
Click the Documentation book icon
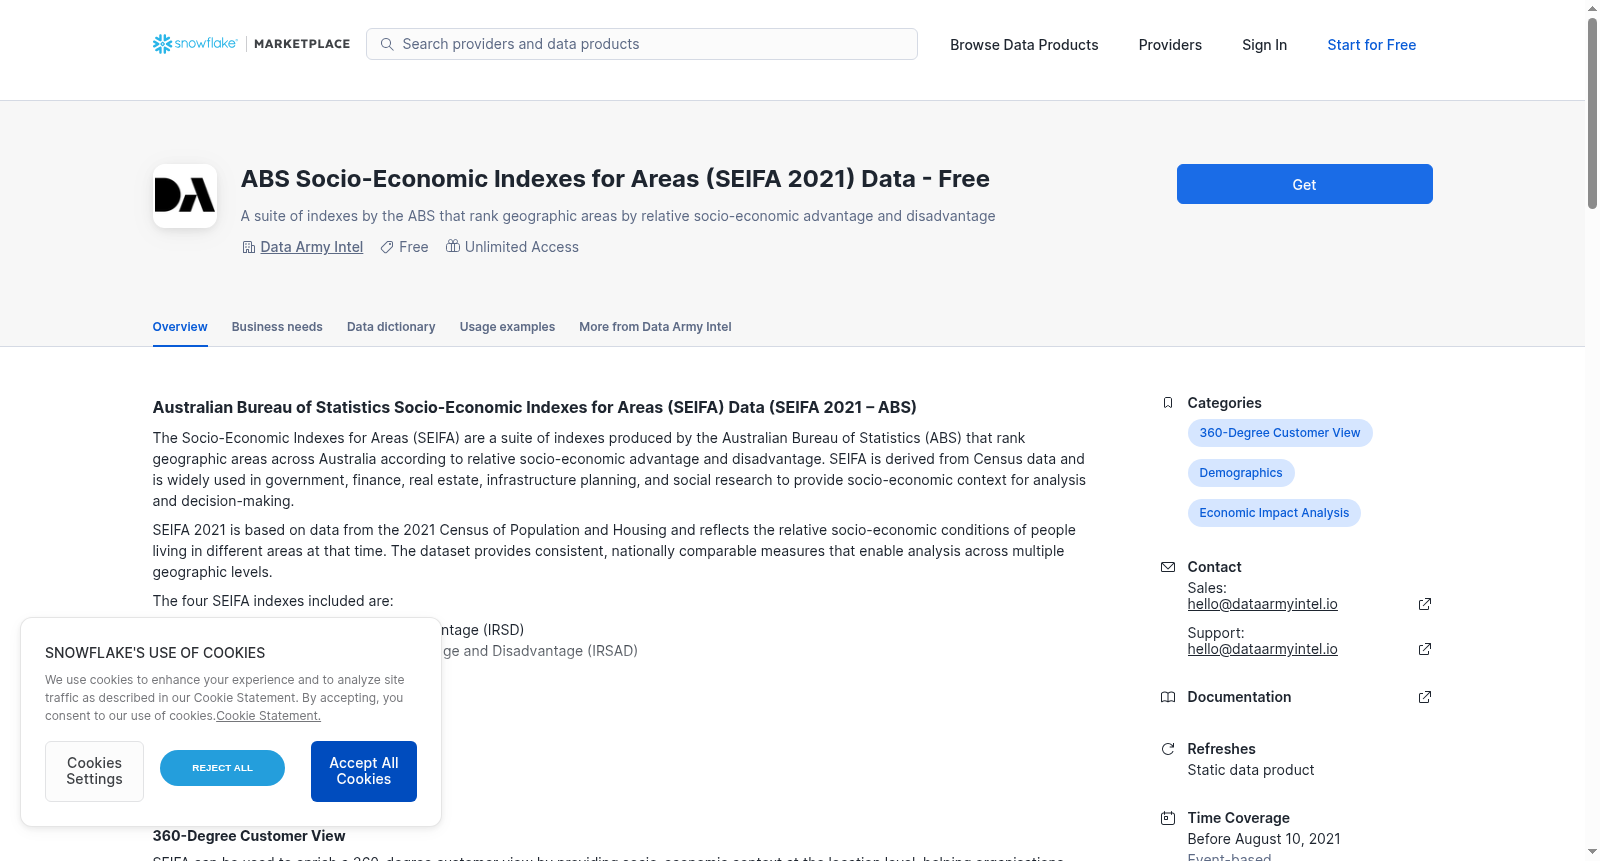tap(1167, 697)
